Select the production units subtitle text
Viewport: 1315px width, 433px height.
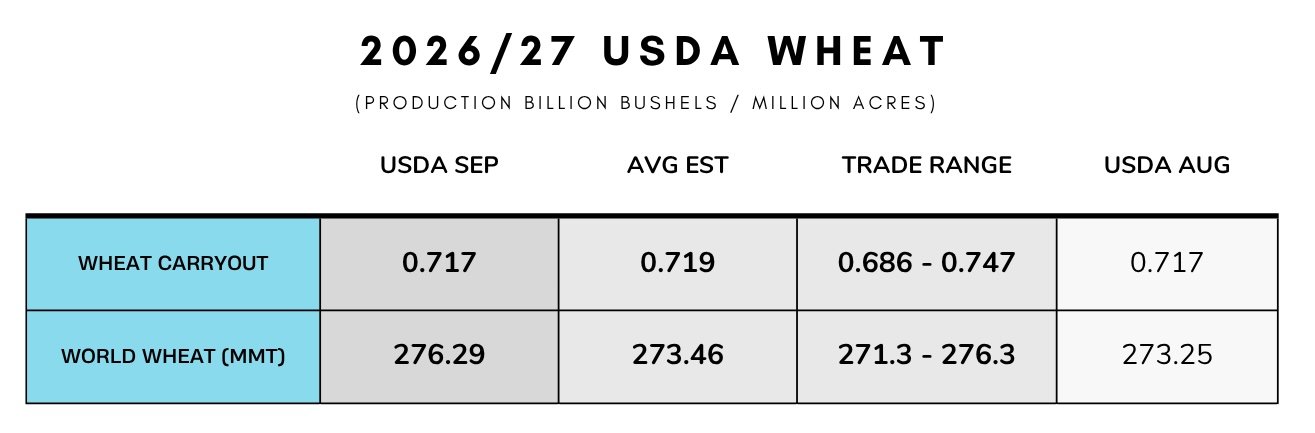(646, 104)
